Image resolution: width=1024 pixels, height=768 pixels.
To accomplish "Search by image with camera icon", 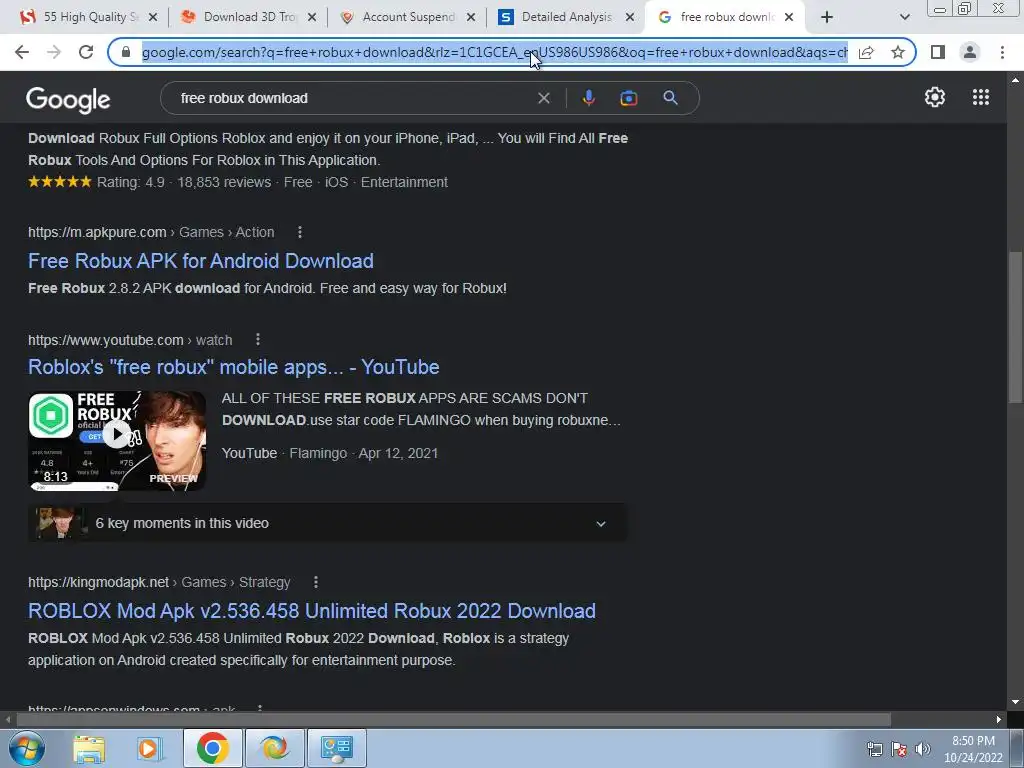I will pyautogui.click(x=628, y=98).
